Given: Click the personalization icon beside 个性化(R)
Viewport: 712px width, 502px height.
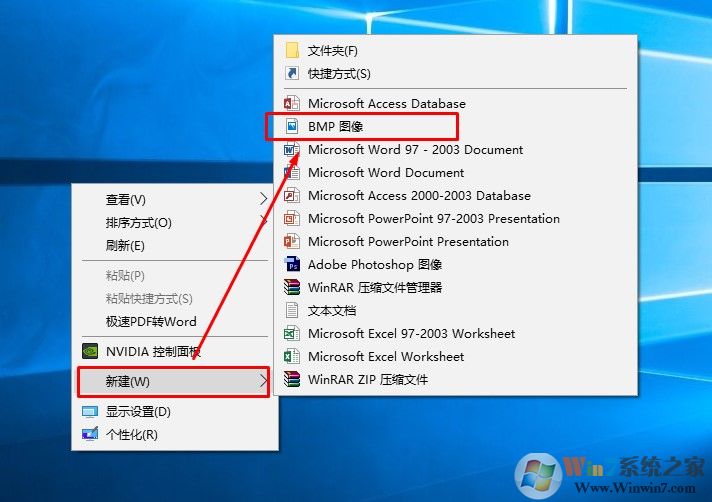Looking at the screenshot, I should coord(90,434).
